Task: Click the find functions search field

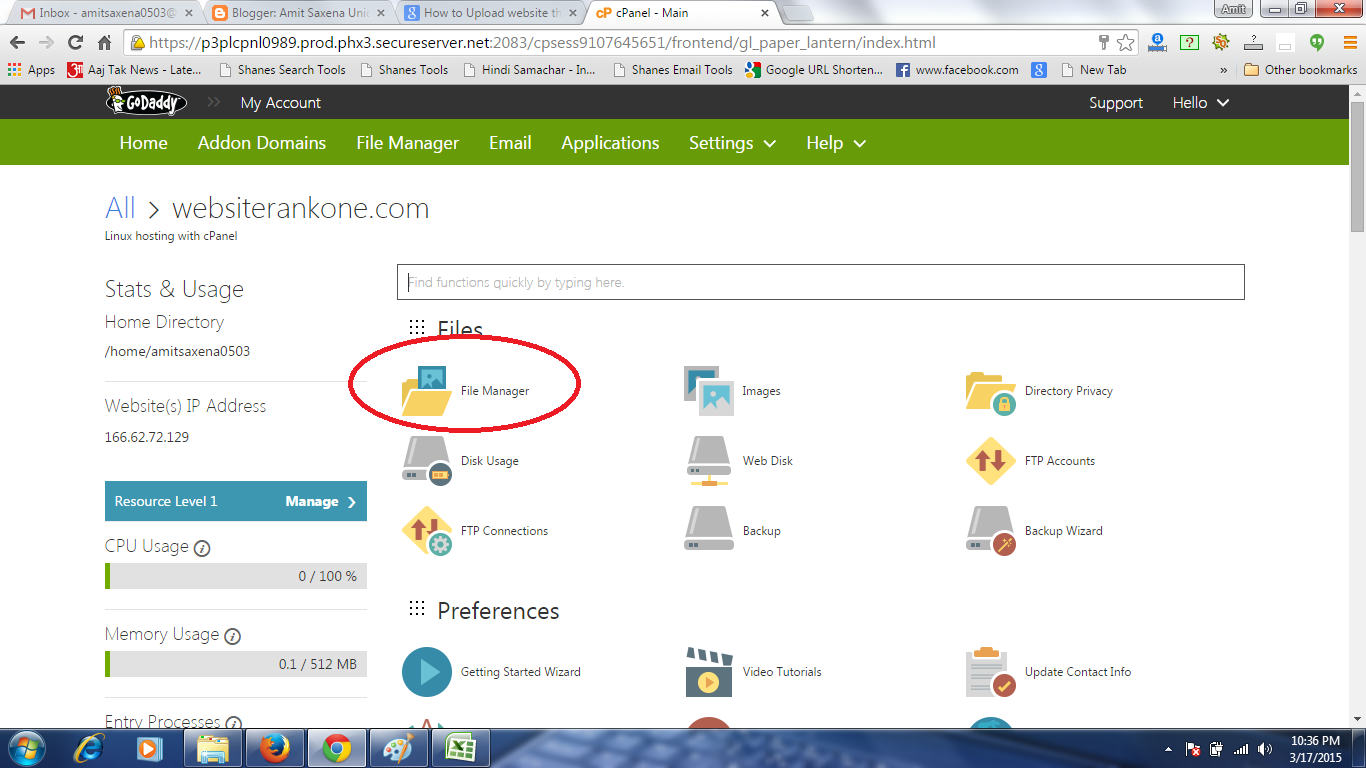Action: click(821, 282)
